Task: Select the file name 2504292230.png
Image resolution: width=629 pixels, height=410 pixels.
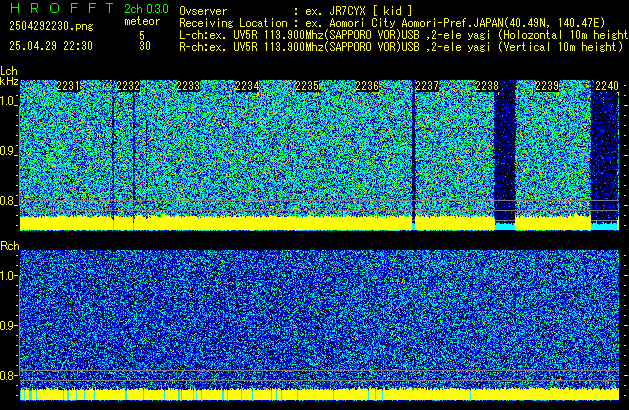Action: (x=51, y=26)
